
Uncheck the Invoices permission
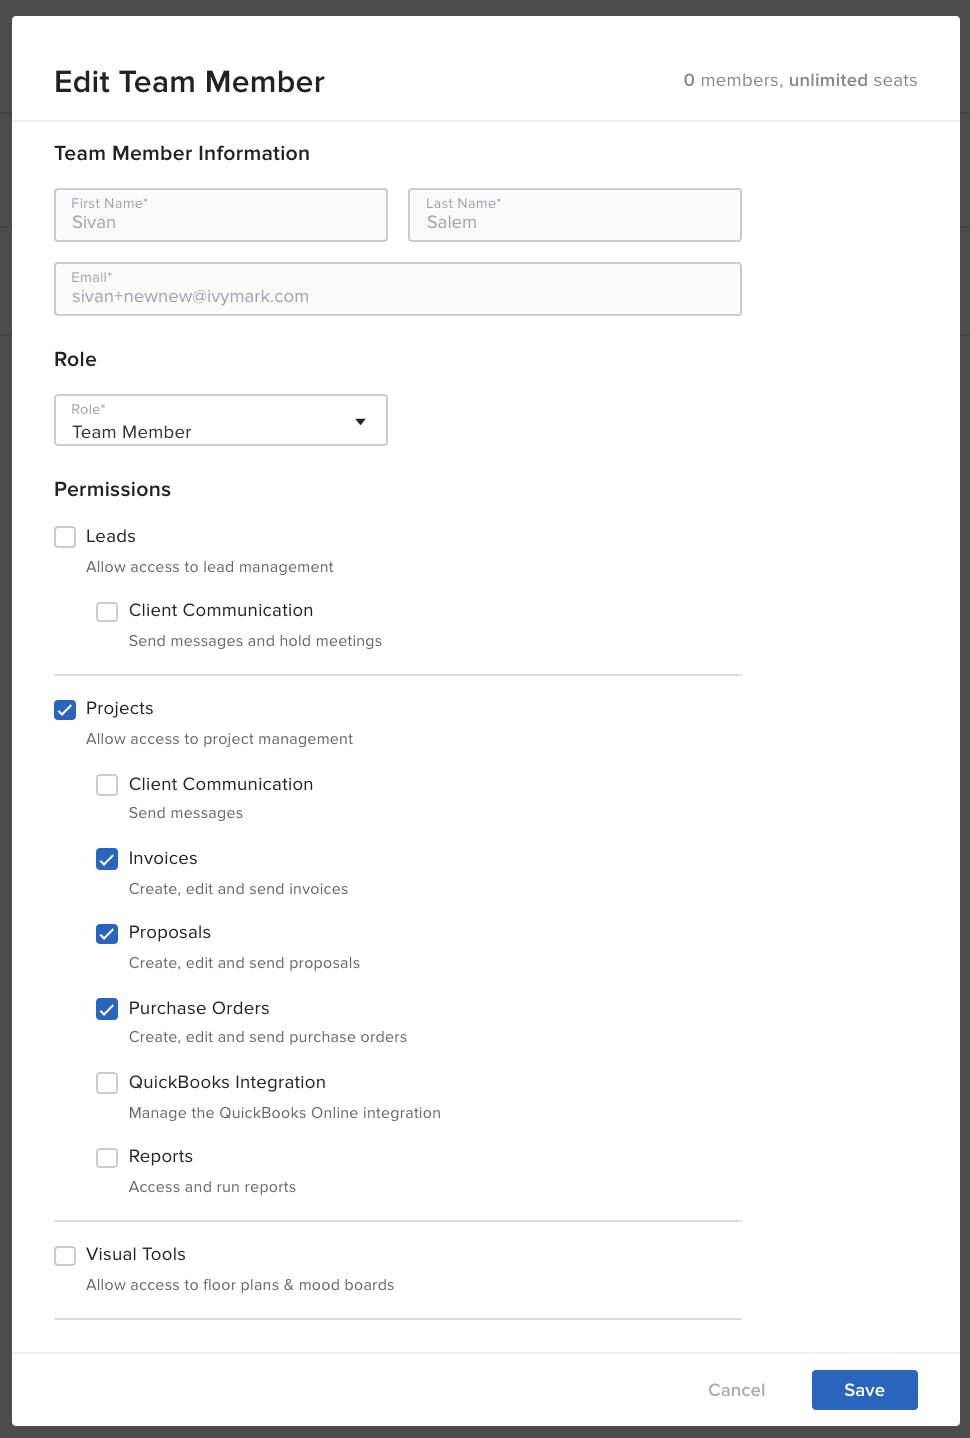click(107, 859)
